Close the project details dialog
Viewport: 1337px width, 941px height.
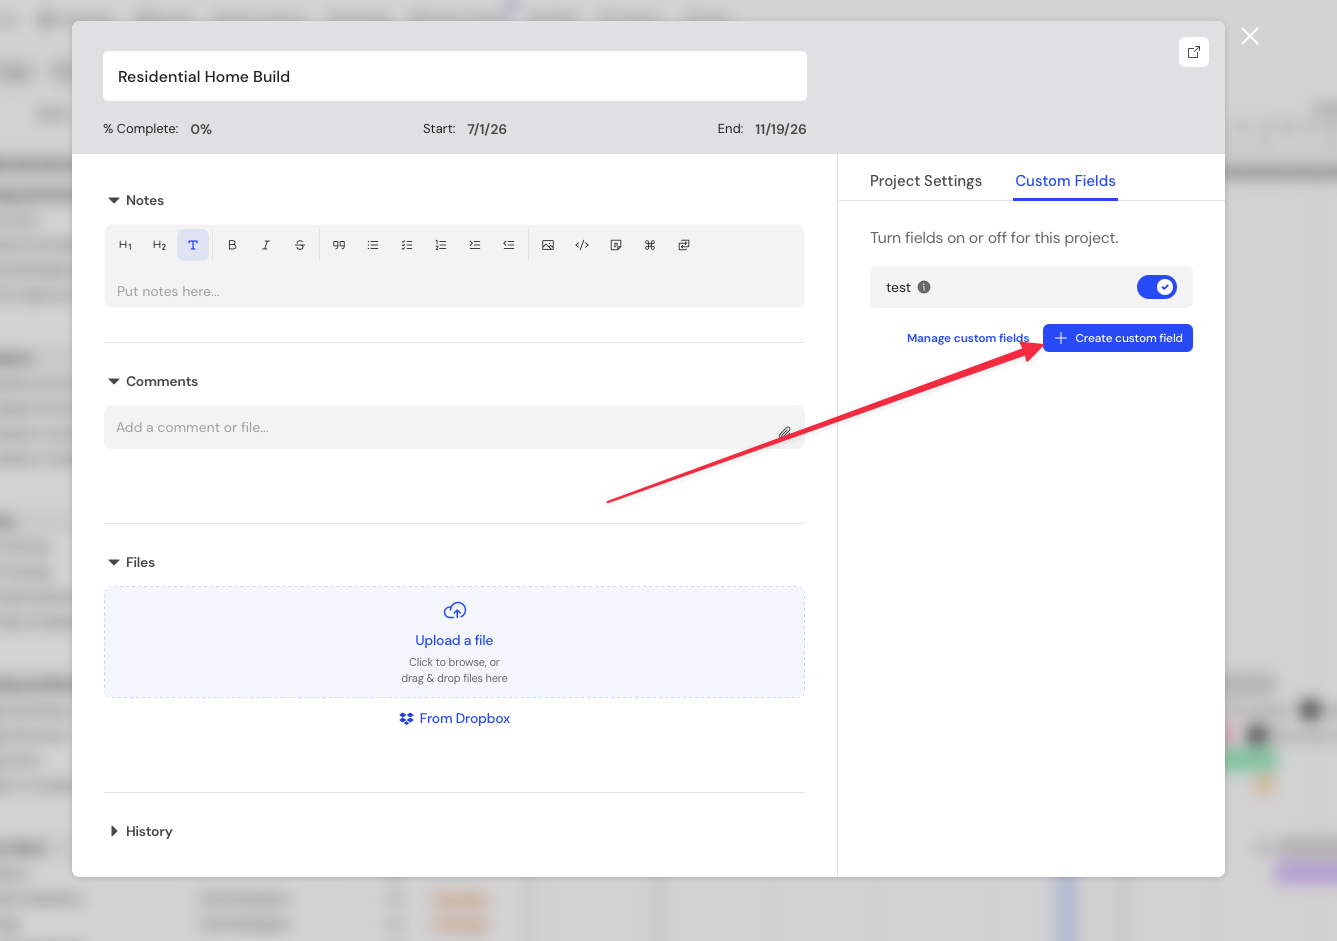pyautogui.click(x=1250, y=36)
